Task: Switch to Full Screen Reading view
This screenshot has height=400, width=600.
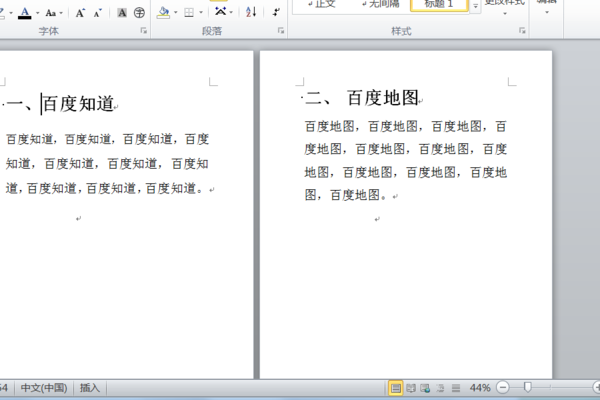Action: pos(411,388)
